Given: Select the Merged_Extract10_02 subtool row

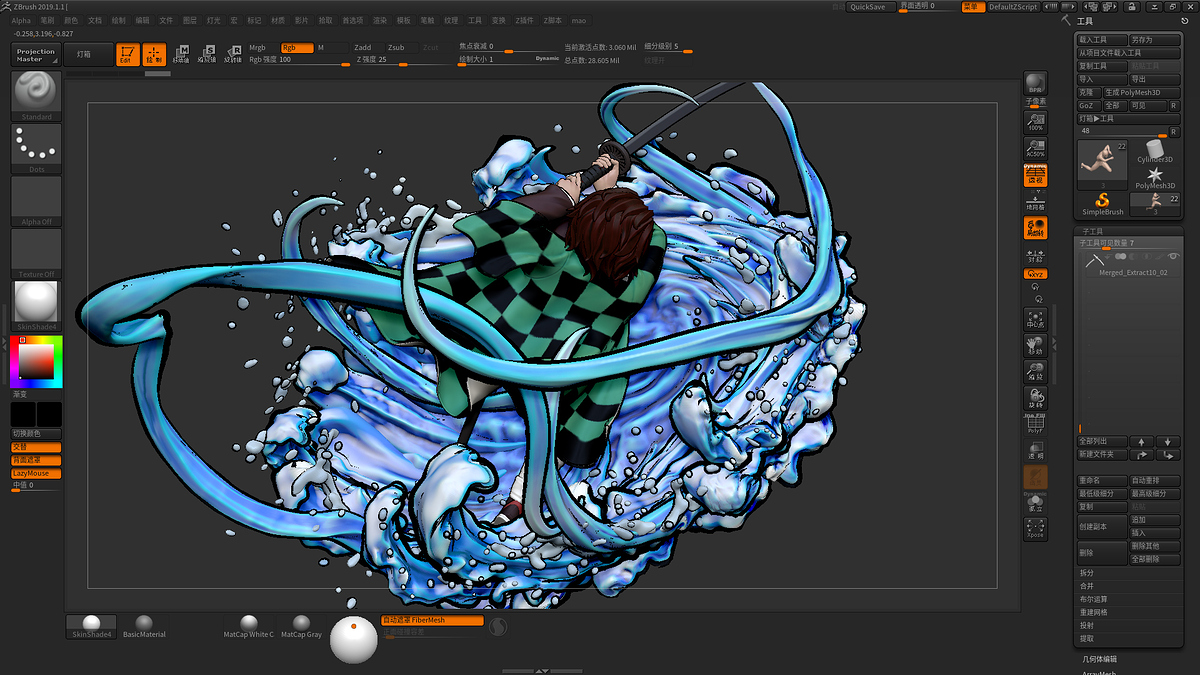Looking at the screenshot, I should coord(1130,264).
